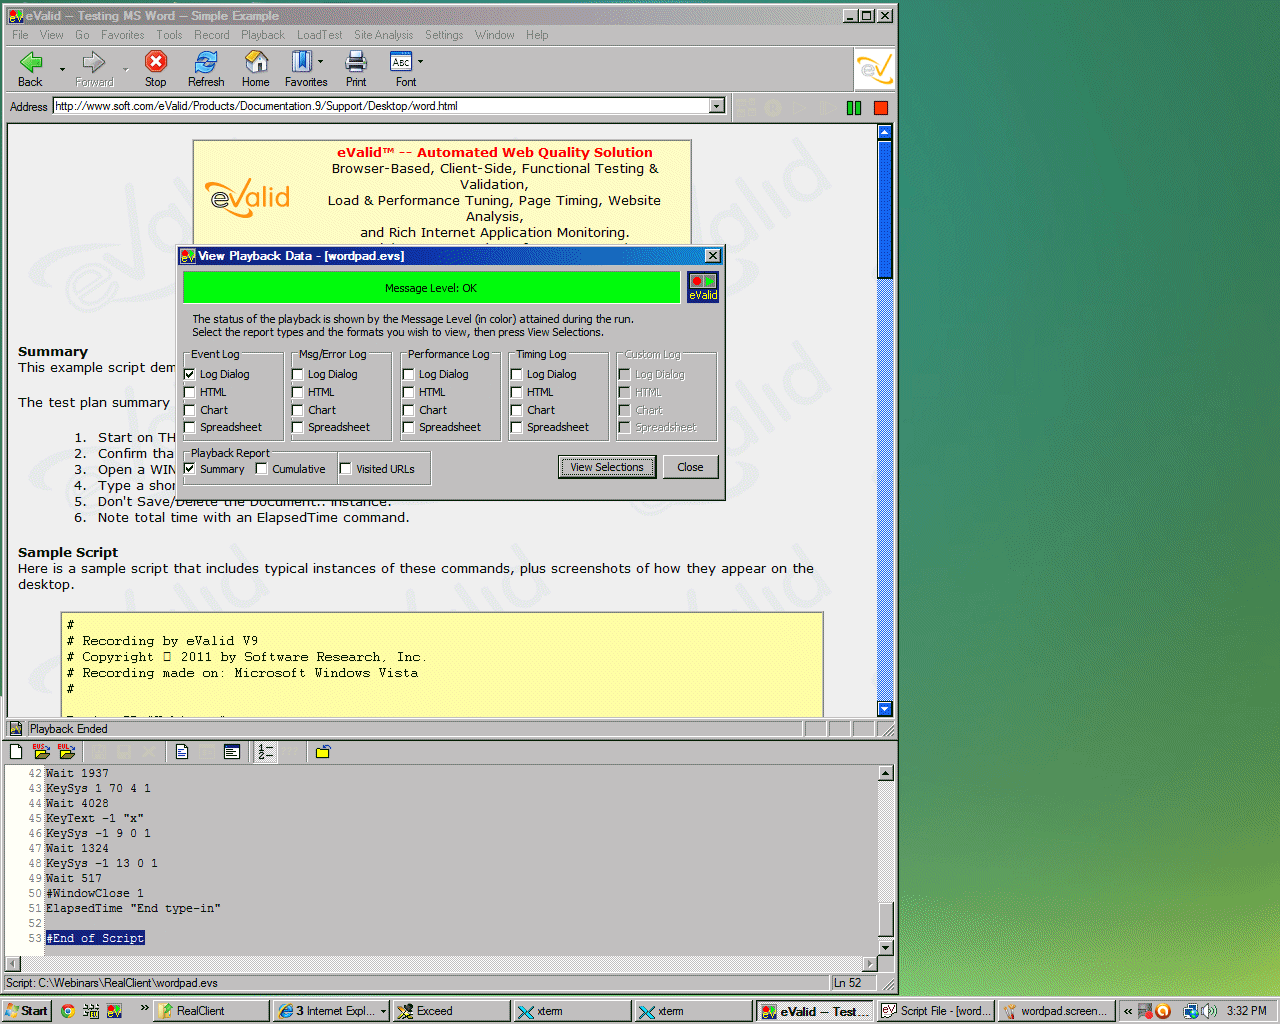The width and height of the screenshot is (1280, 1024).
Task: Click the Close button in playback dialog
Action: [x=690, y=467]
